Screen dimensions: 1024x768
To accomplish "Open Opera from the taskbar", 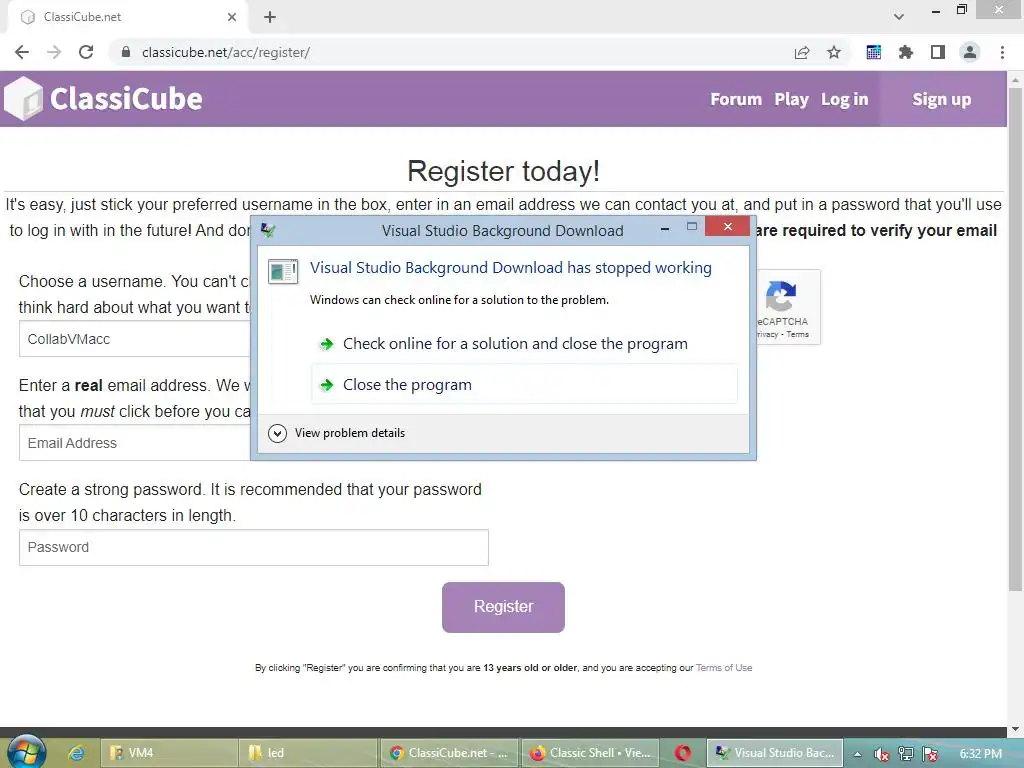I will [x=683, y=753].
